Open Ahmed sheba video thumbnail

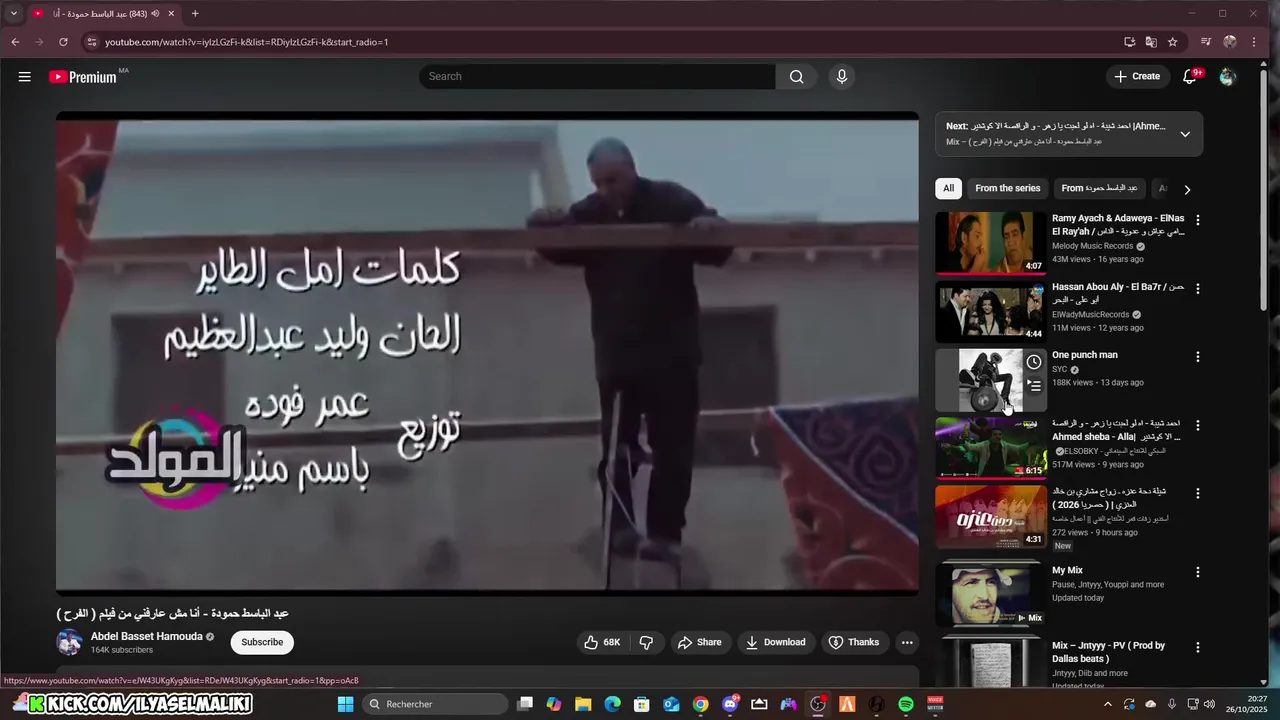pyautogui.click(x=991, y=448)
